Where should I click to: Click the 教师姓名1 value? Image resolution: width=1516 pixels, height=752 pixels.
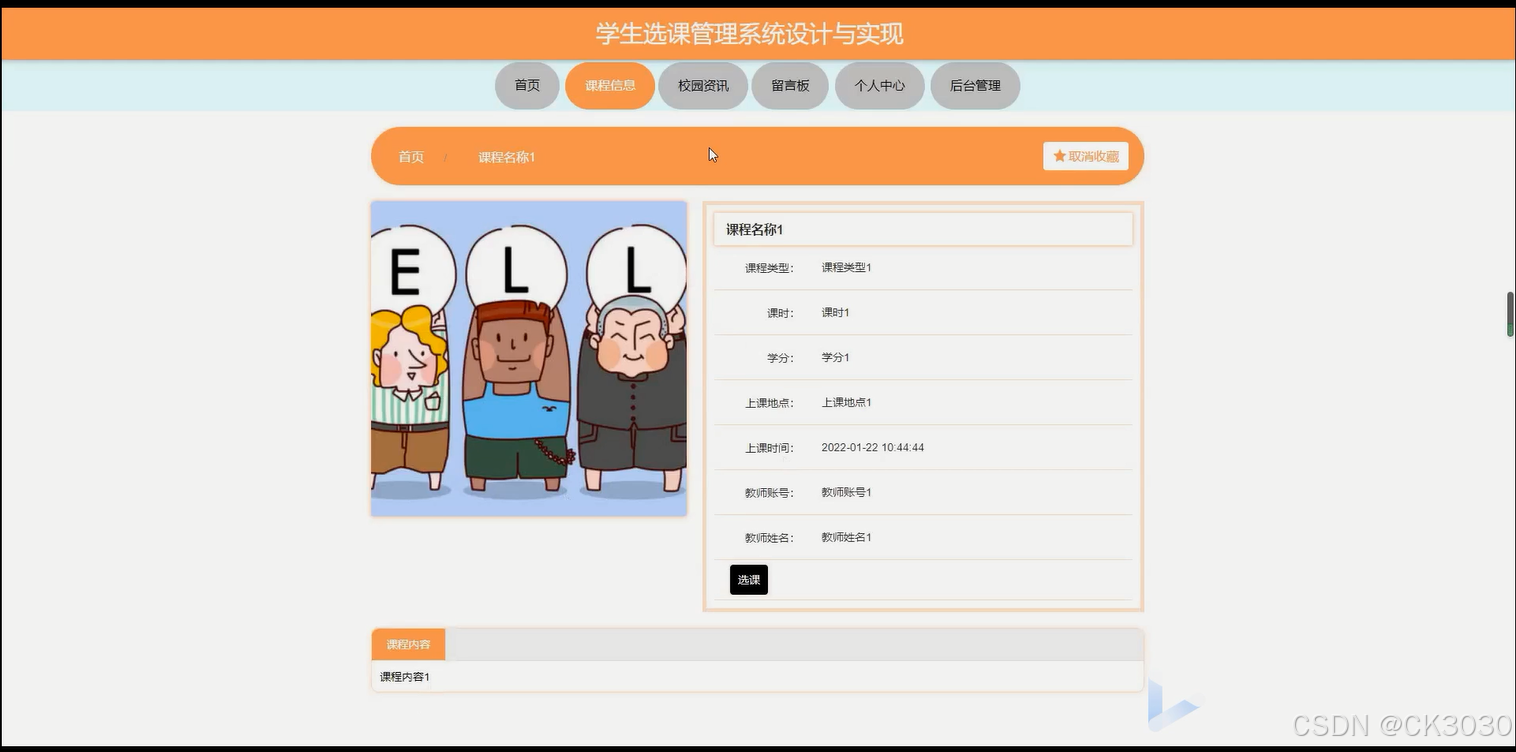847,537
